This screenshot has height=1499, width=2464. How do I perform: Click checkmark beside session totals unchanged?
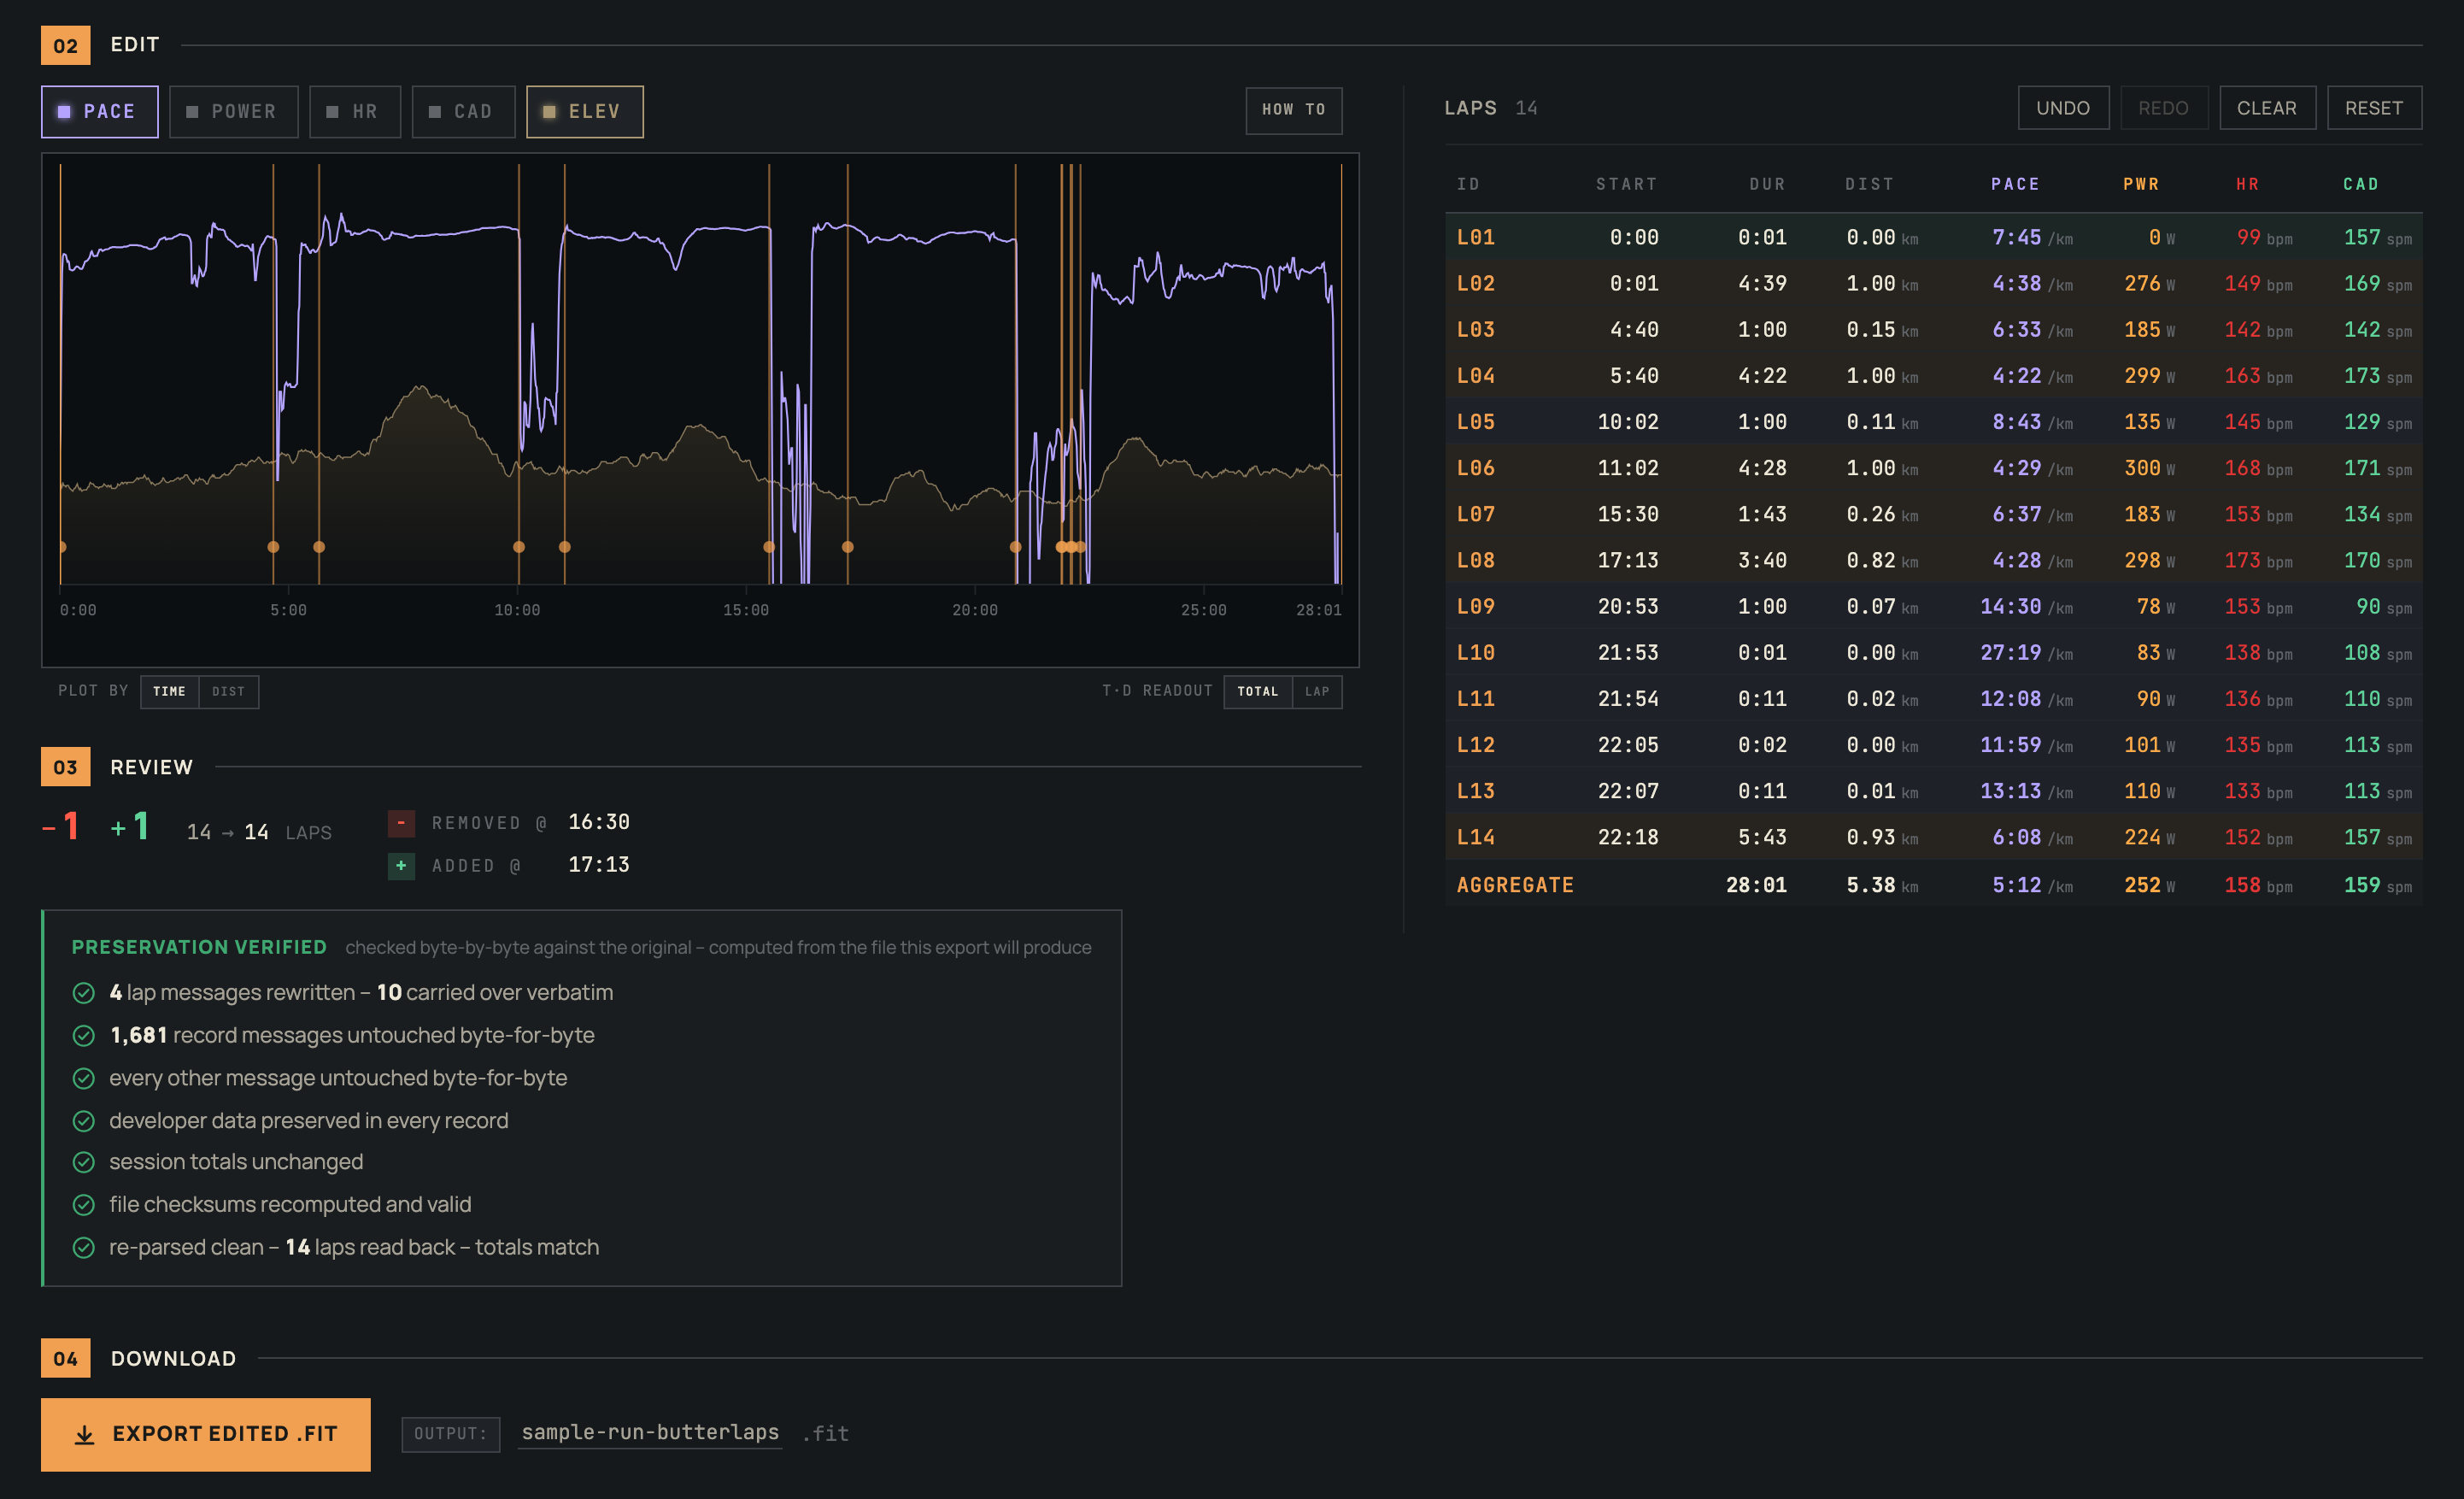[84, 1162]
